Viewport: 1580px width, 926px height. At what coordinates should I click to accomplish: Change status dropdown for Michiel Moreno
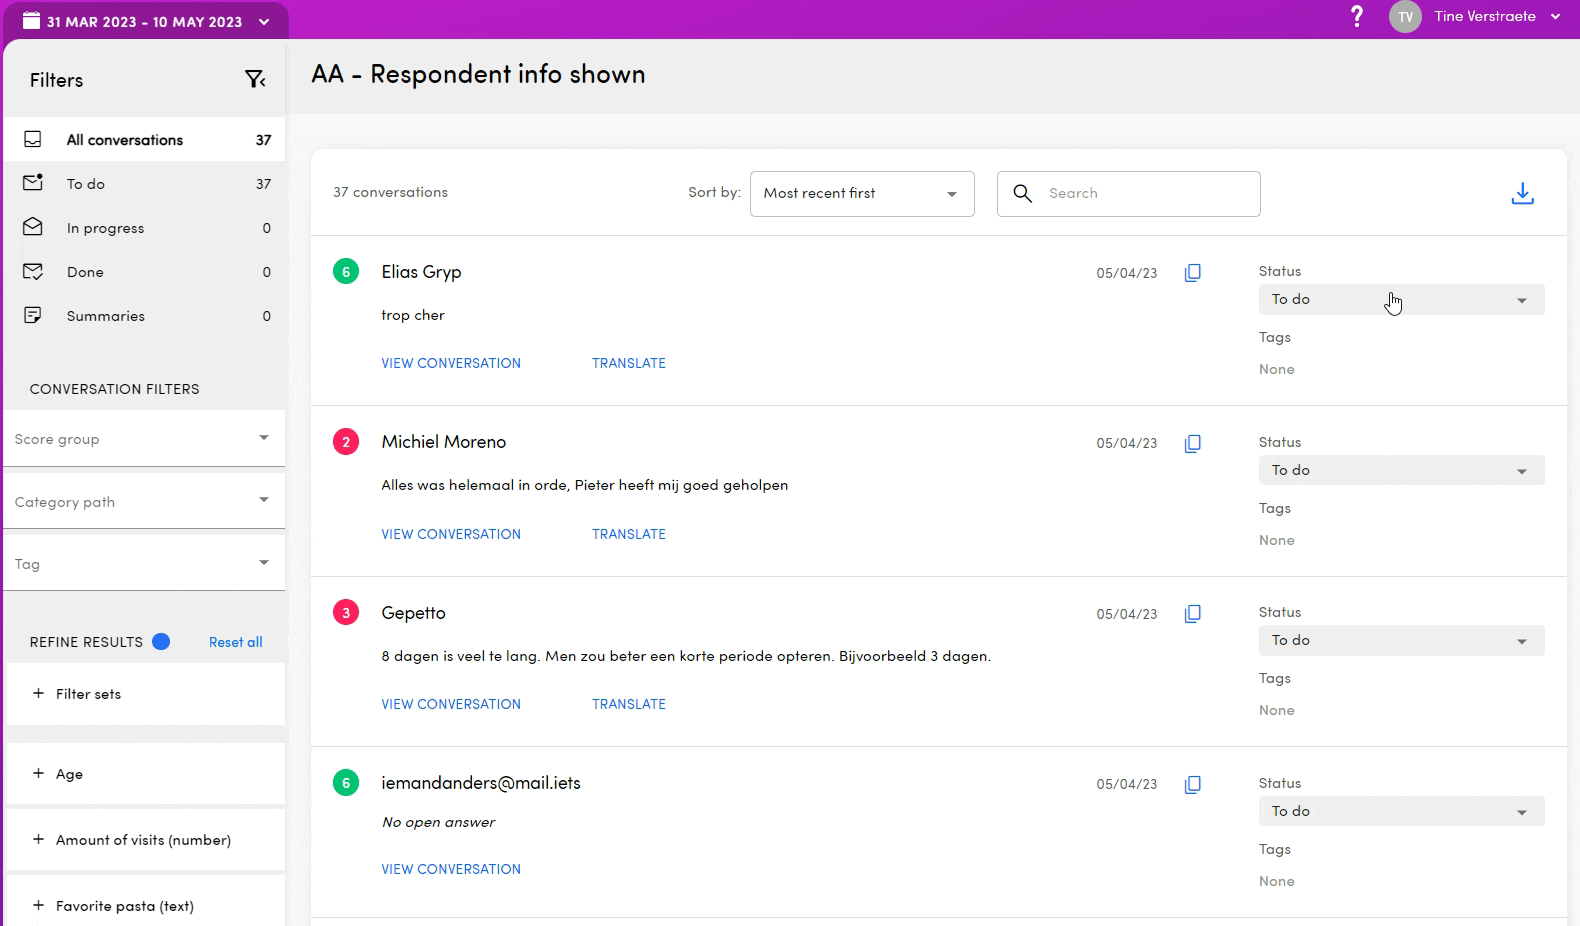[x=1400, y=470]
